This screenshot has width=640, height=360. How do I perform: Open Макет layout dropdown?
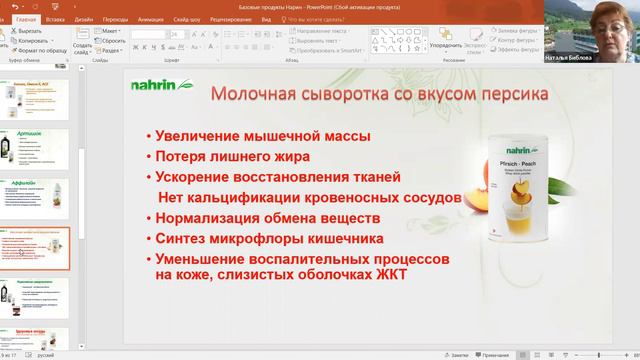(108, 31)
